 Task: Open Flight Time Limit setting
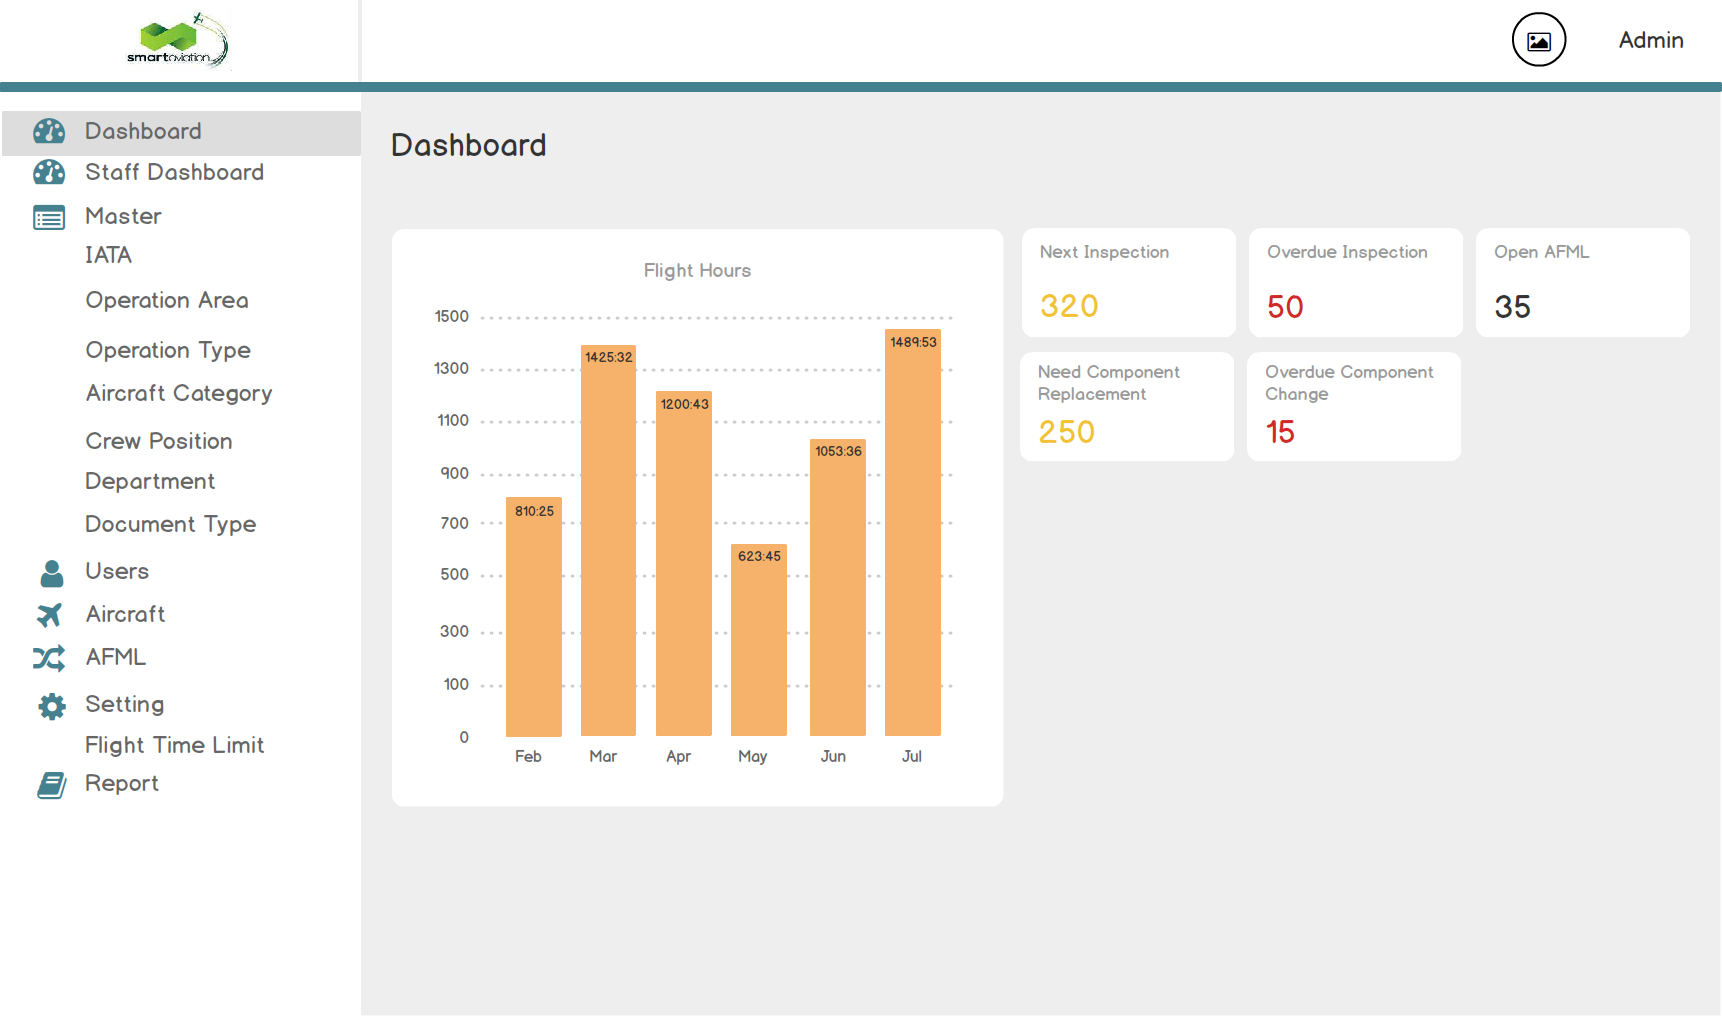coord(175,745)
